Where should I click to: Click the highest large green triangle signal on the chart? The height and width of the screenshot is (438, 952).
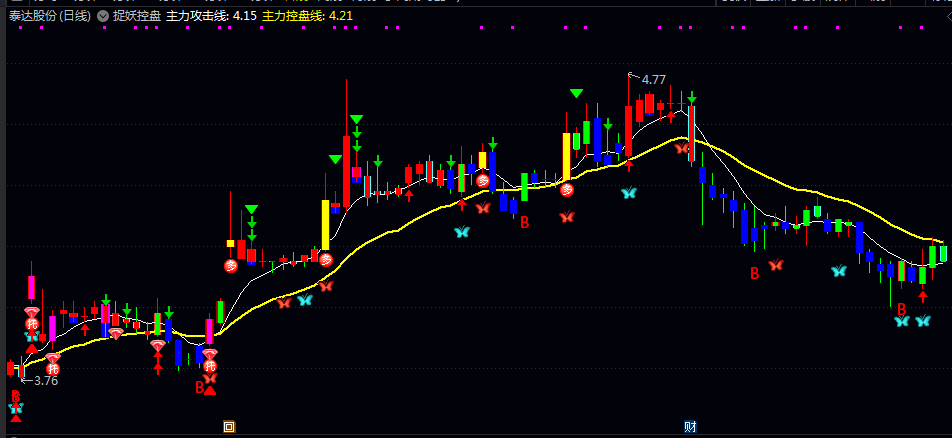[x=576, y=93]
